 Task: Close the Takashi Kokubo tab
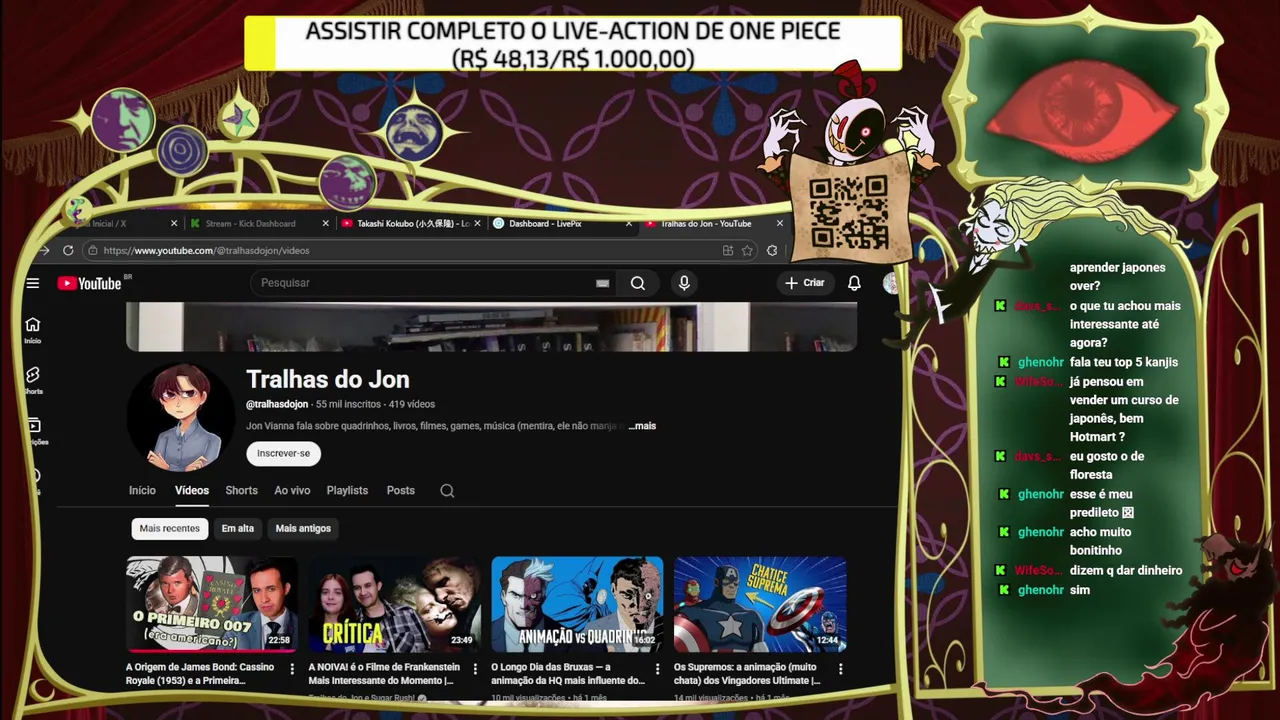point(478,224)
